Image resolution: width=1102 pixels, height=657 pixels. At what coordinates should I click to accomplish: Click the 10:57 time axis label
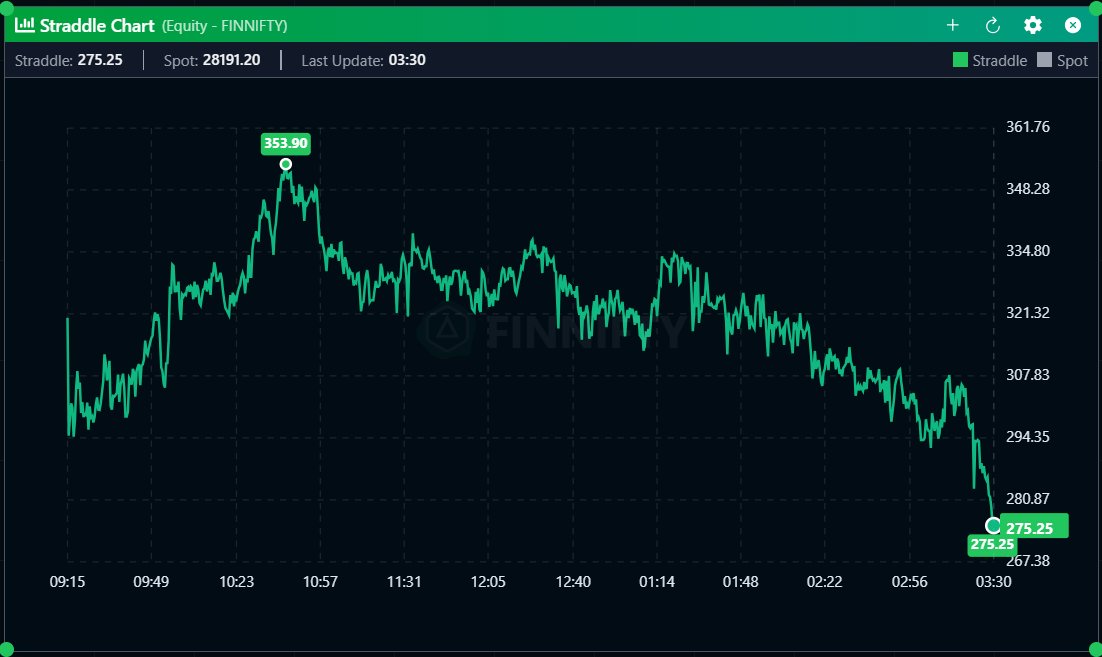point(320,582)
